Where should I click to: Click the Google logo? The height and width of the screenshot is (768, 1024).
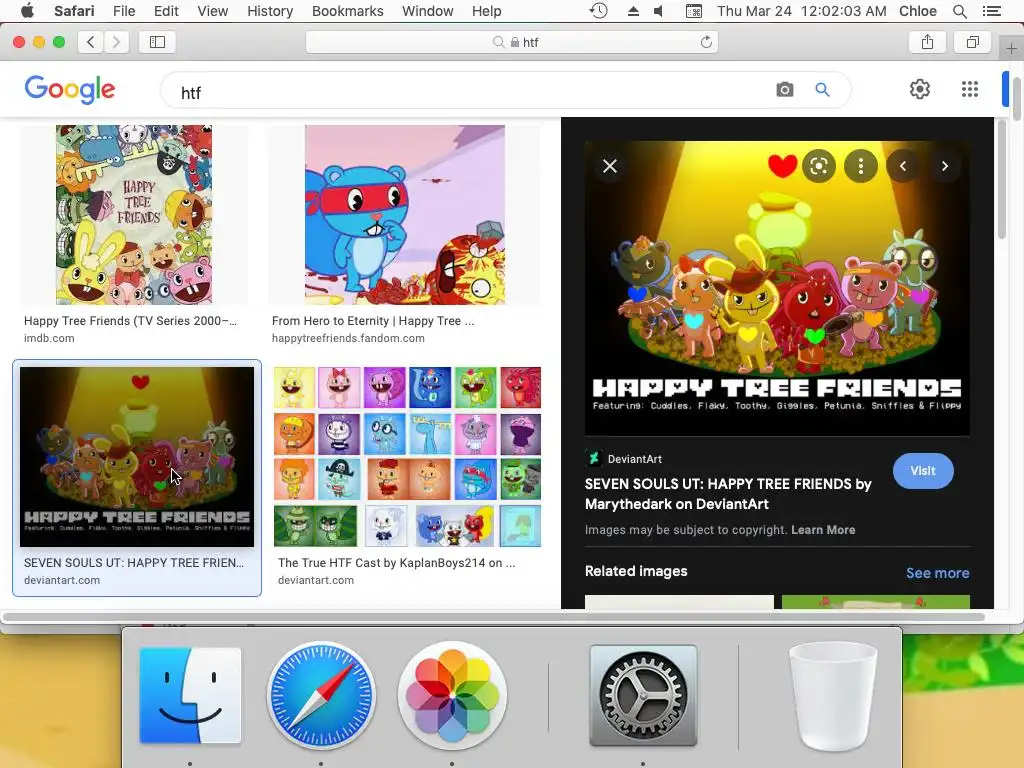[x=70, y=89]
